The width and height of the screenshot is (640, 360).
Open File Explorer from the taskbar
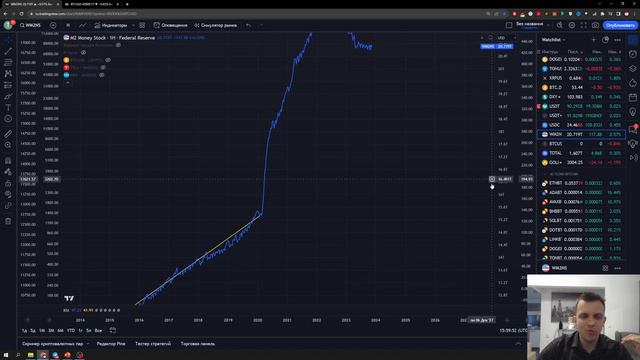(x=31, y=355)
